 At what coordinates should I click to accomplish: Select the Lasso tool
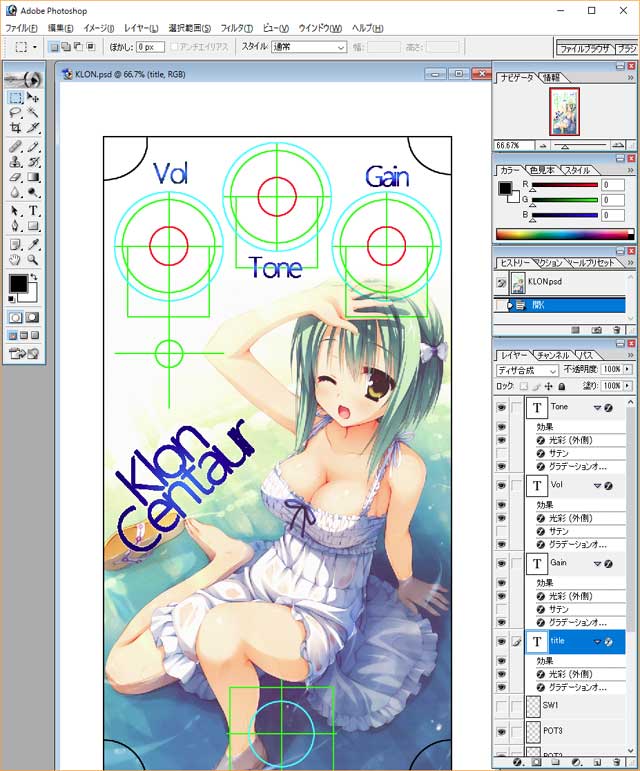[x=16, y=113]
